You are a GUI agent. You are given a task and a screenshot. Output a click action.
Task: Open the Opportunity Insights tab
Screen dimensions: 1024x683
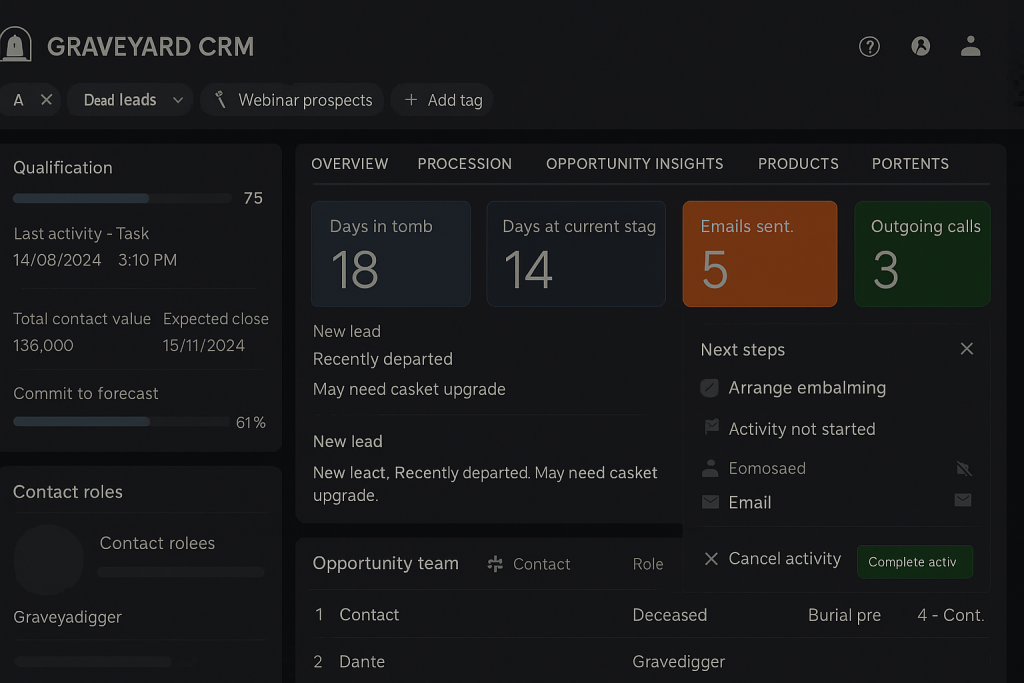click(634, 164)
